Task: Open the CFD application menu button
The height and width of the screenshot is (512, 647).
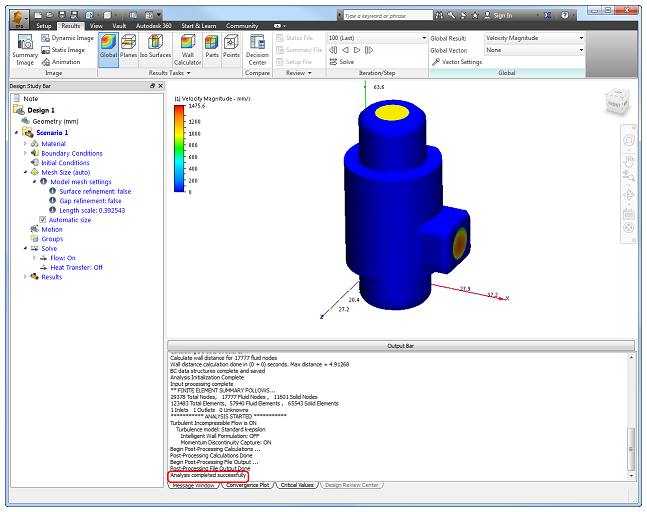Action: 19,19
